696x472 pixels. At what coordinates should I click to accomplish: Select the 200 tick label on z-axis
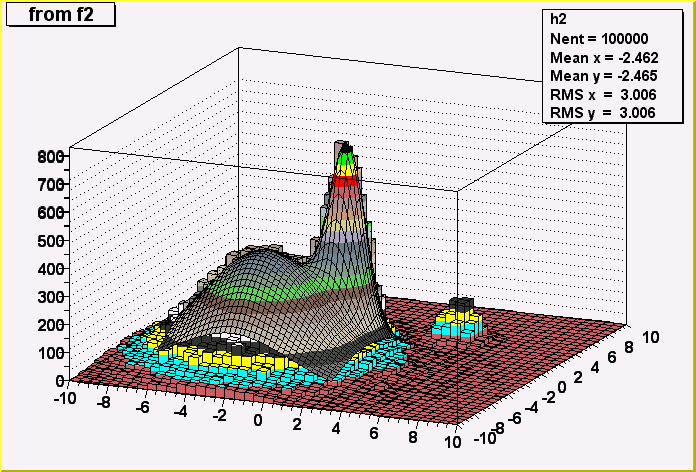click(x=52, y=324)
